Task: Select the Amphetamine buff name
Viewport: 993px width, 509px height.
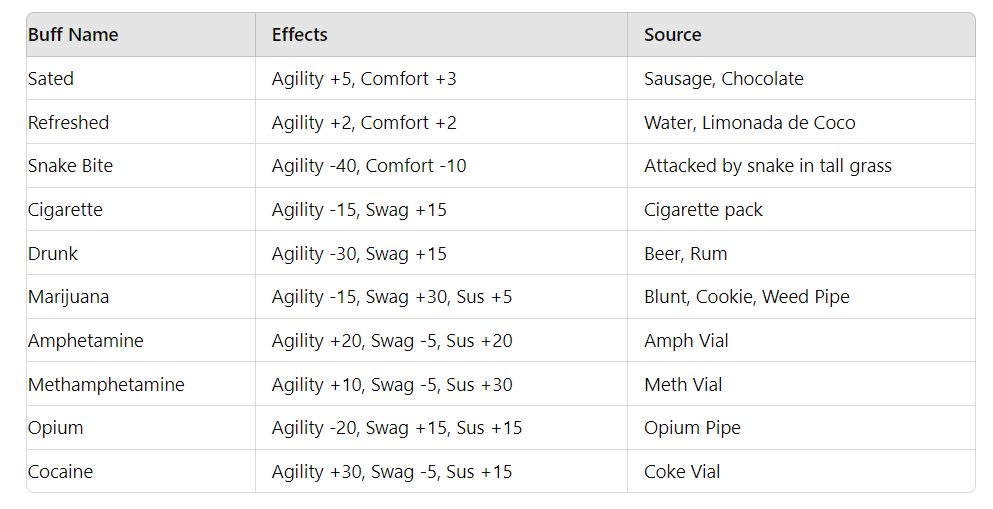Action: tap(85, 341)
